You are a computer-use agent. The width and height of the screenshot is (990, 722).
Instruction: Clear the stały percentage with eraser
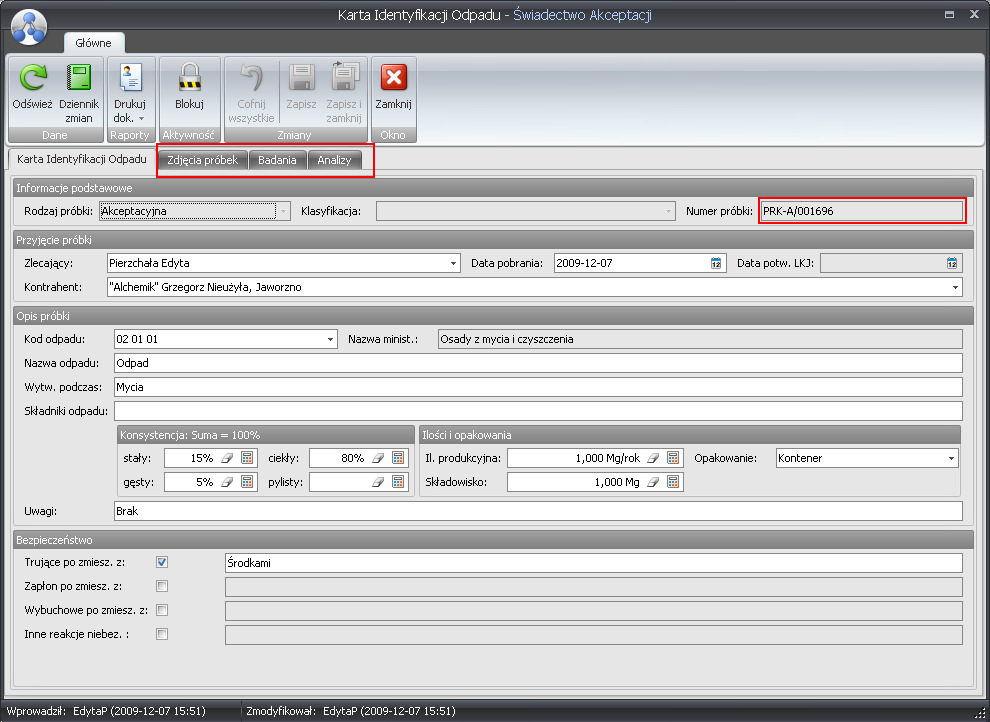pyautogui.click(x=227, y=458)
